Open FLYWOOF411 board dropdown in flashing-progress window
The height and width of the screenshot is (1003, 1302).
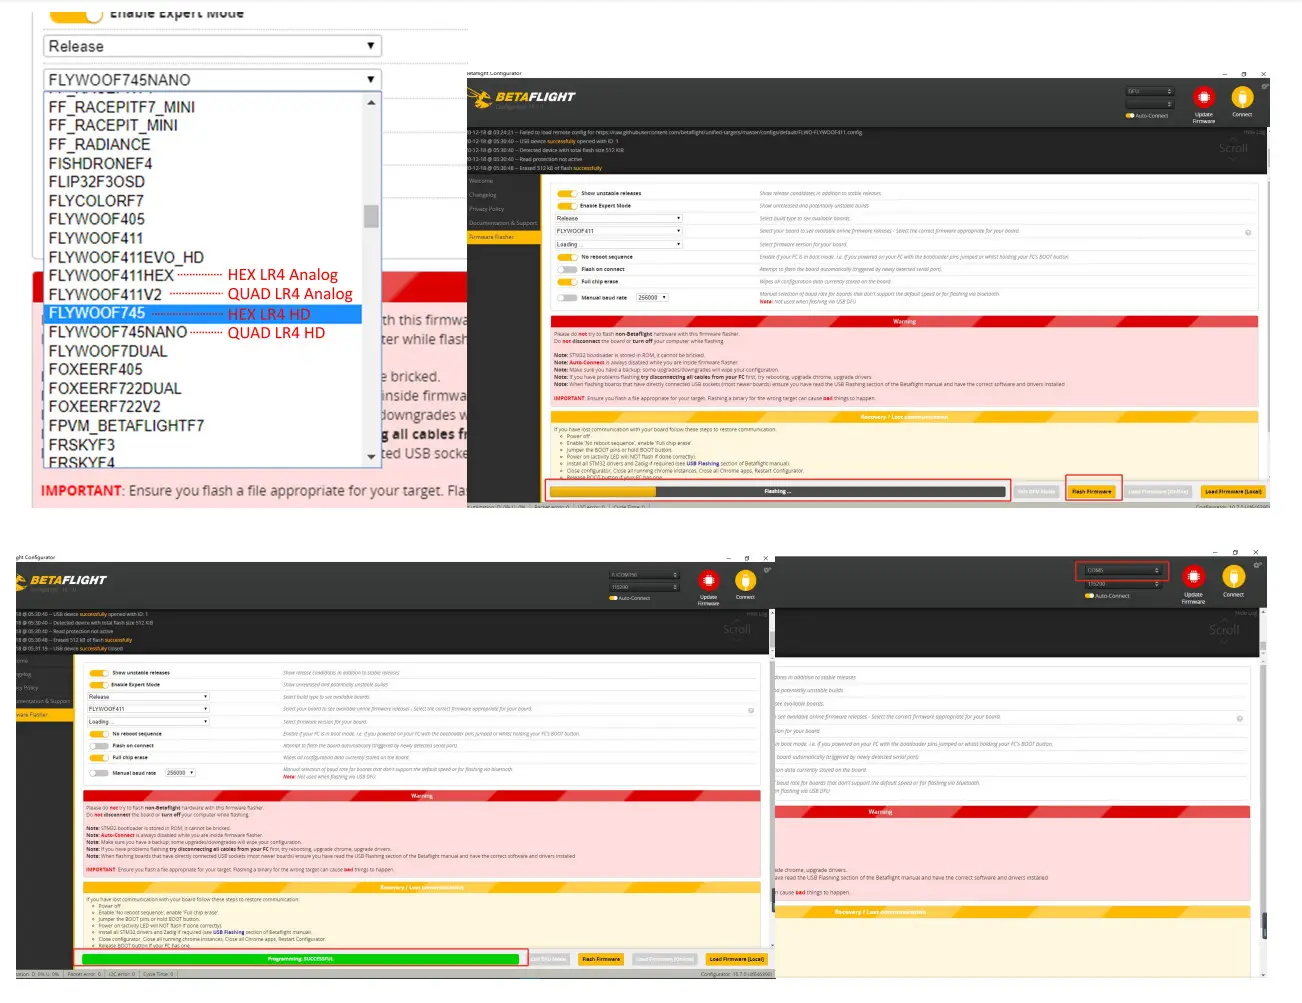618,231
